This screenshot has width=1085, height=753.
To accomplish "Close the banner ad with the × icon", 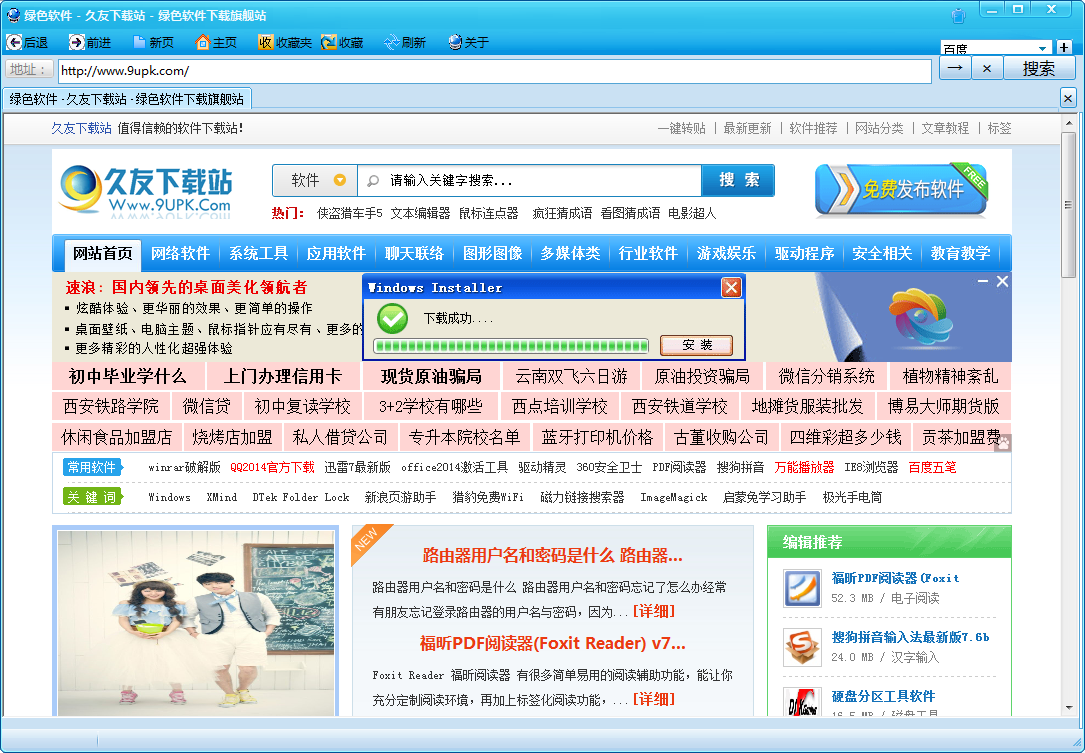I will 1002,281.
